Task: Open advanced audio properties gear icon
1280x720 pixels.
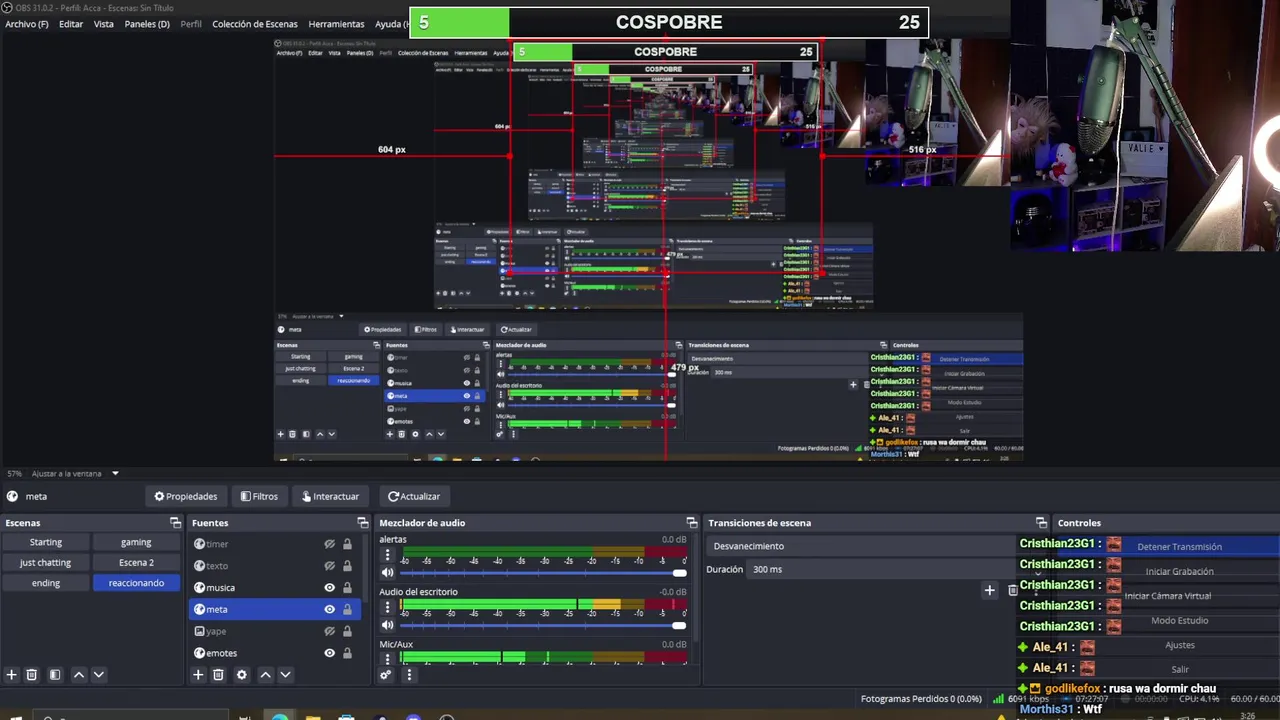Action: pos(385,675)
